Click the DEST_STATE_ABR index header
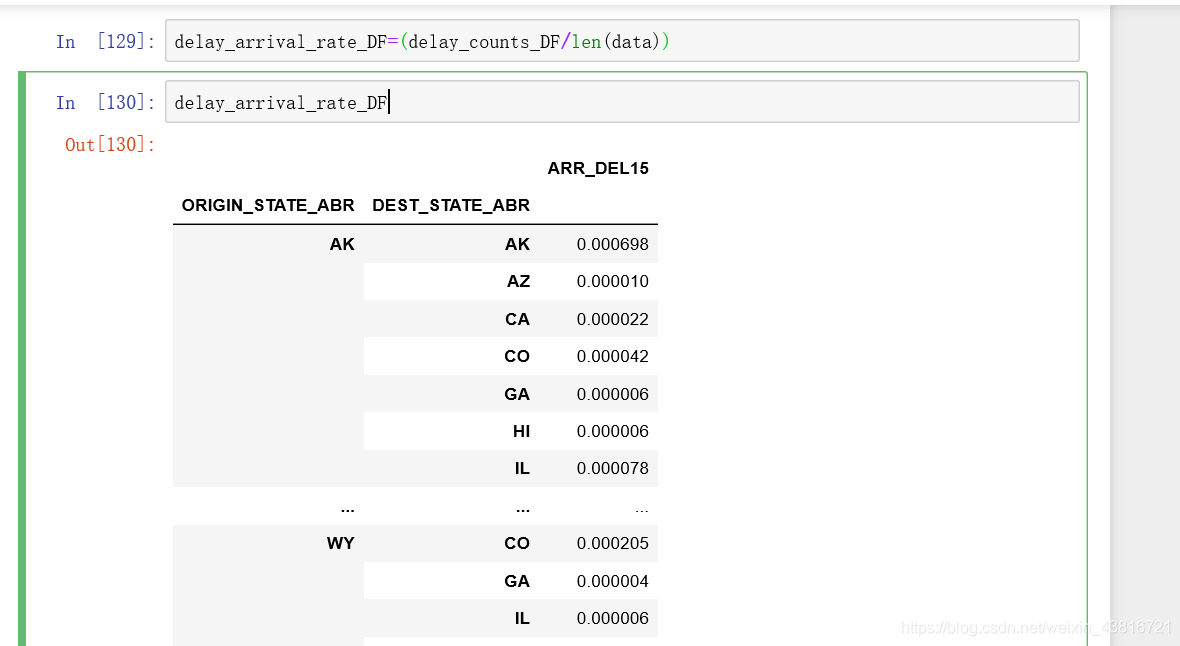 point(451,206)
